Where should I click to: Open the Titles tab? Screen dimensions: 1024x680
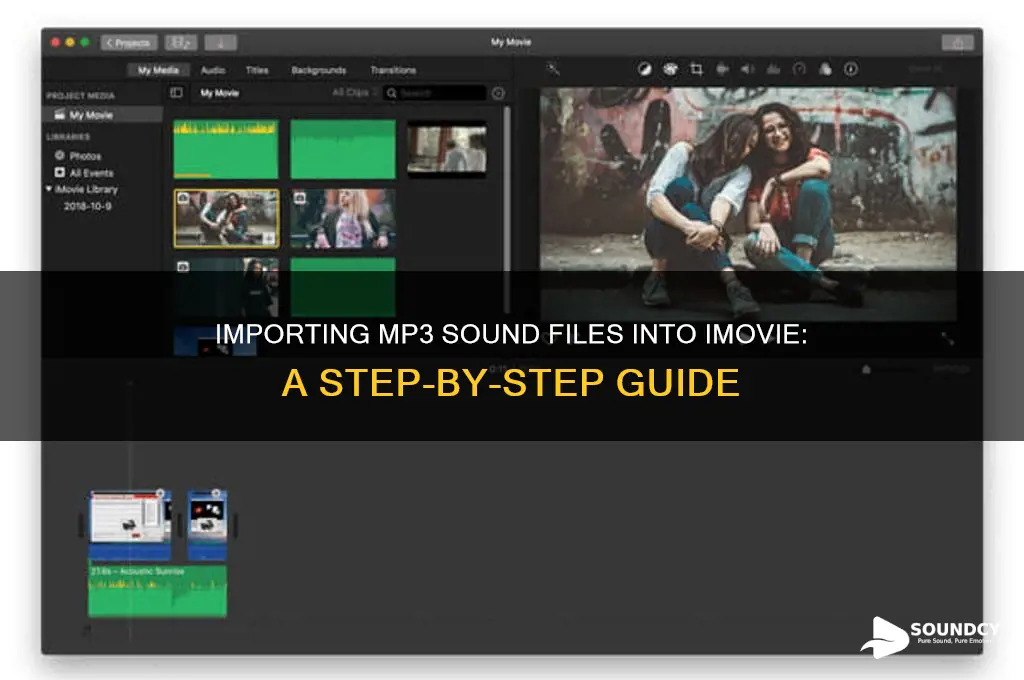[x=257, y=70]
